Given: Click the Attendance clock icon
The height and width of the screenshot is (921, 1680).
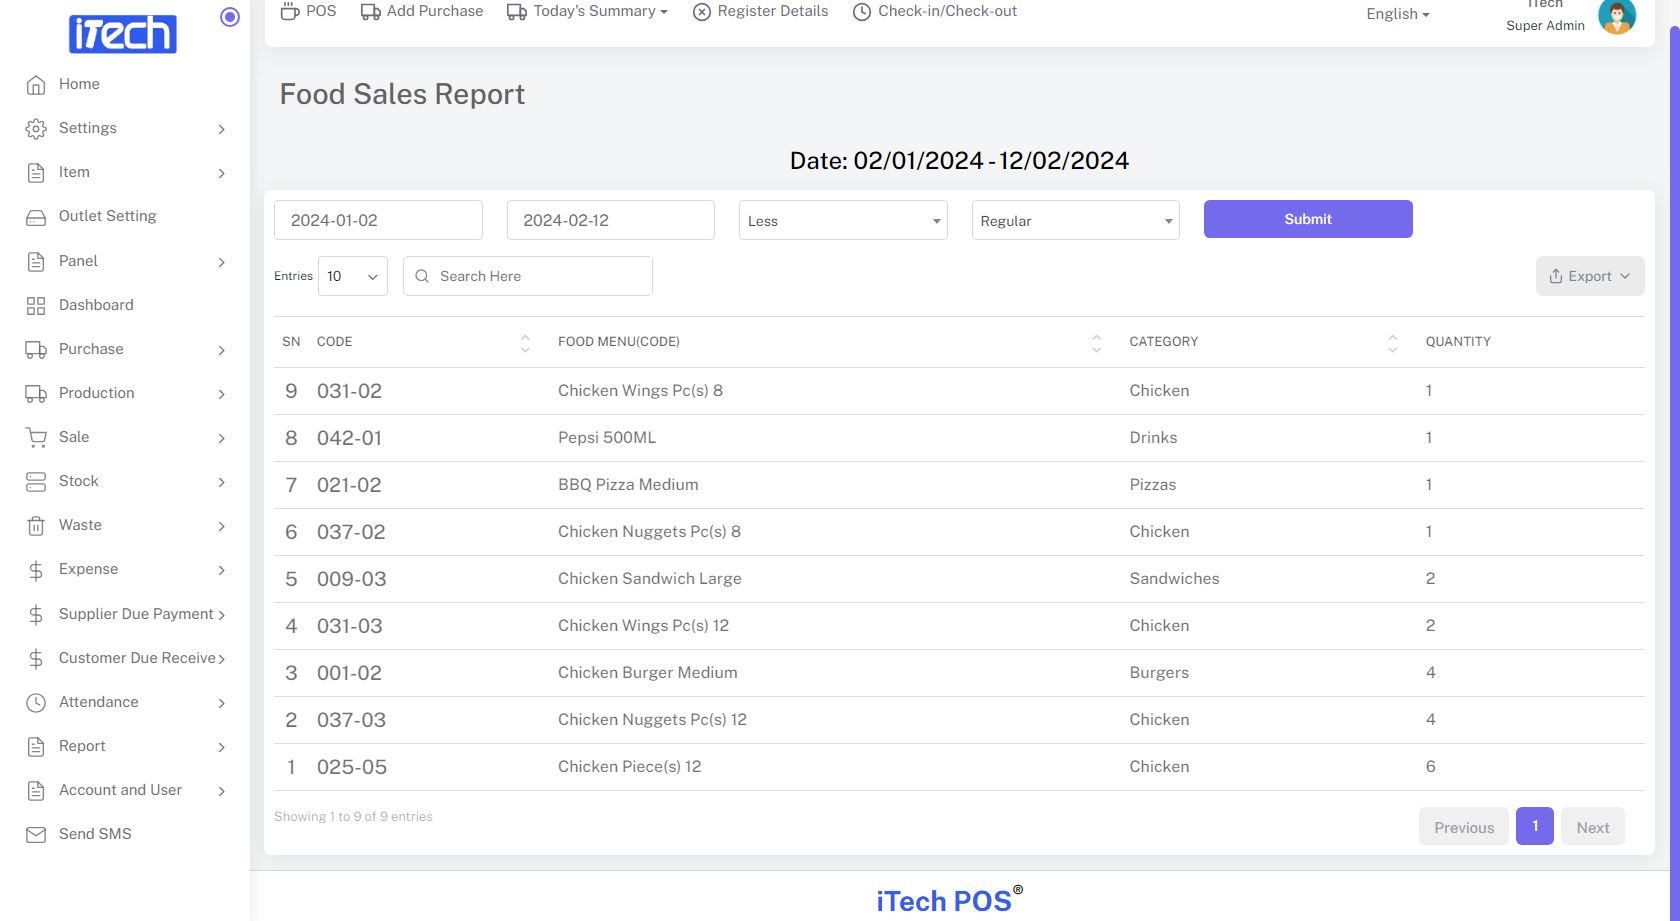Looking at the screenshot, I should click(x=36, y=703).
